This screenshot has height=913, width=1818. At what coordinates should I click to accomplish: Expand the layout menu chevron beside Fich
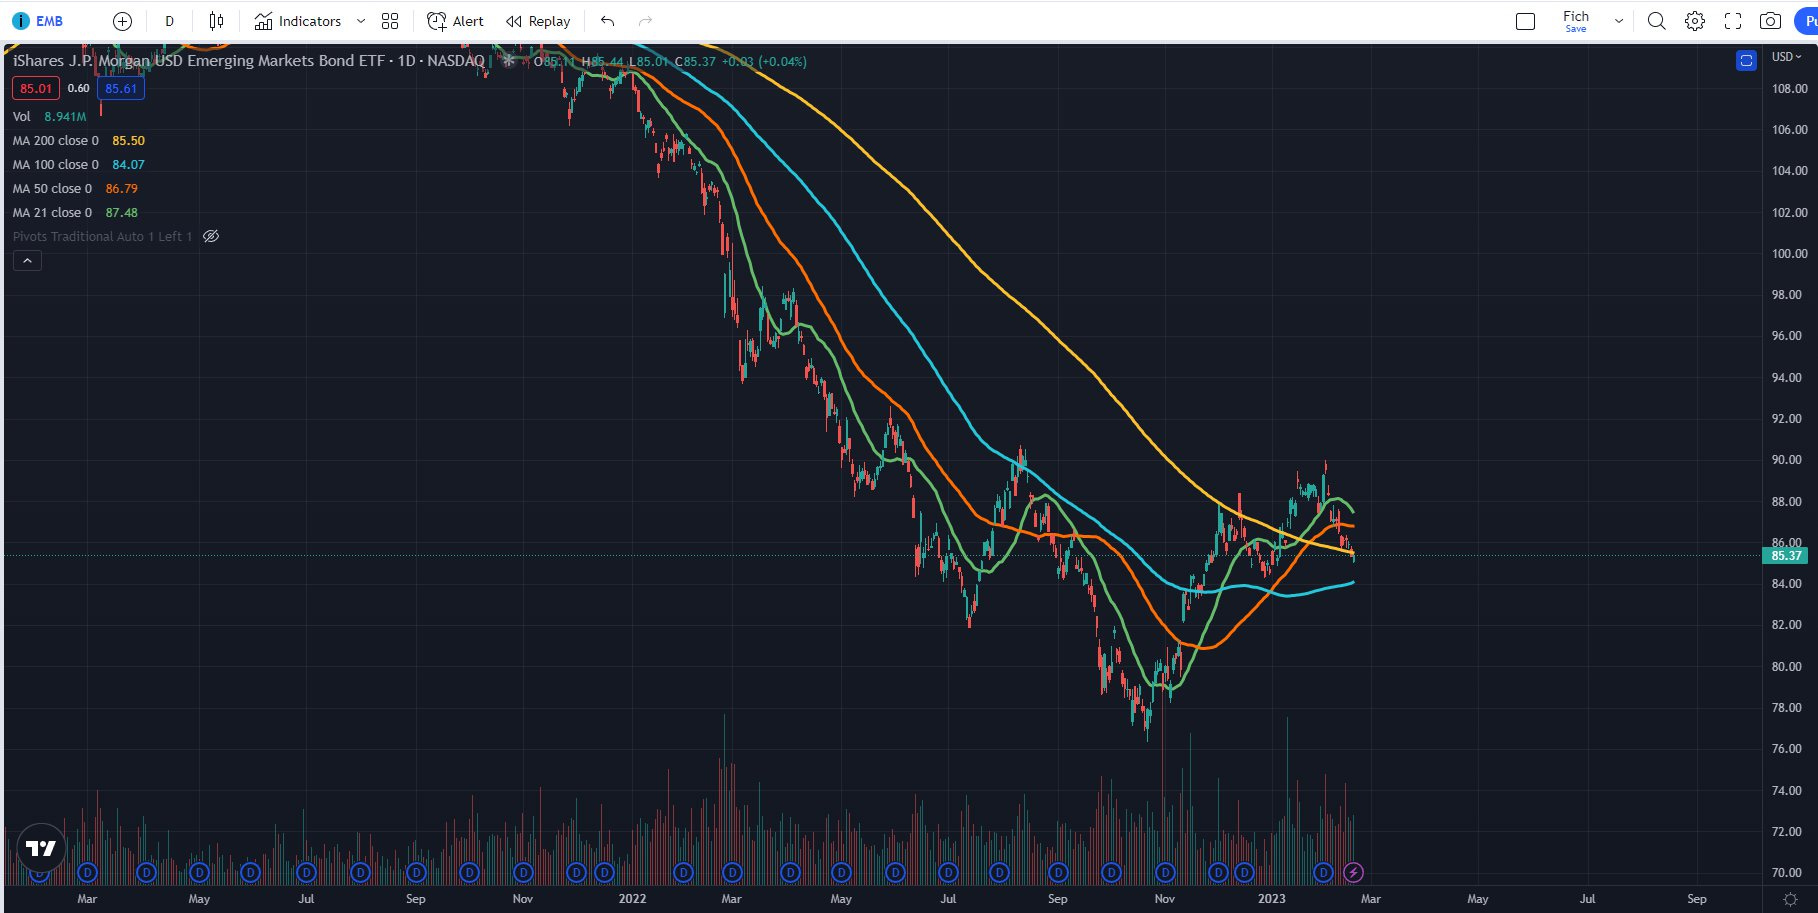point(1619,21)
